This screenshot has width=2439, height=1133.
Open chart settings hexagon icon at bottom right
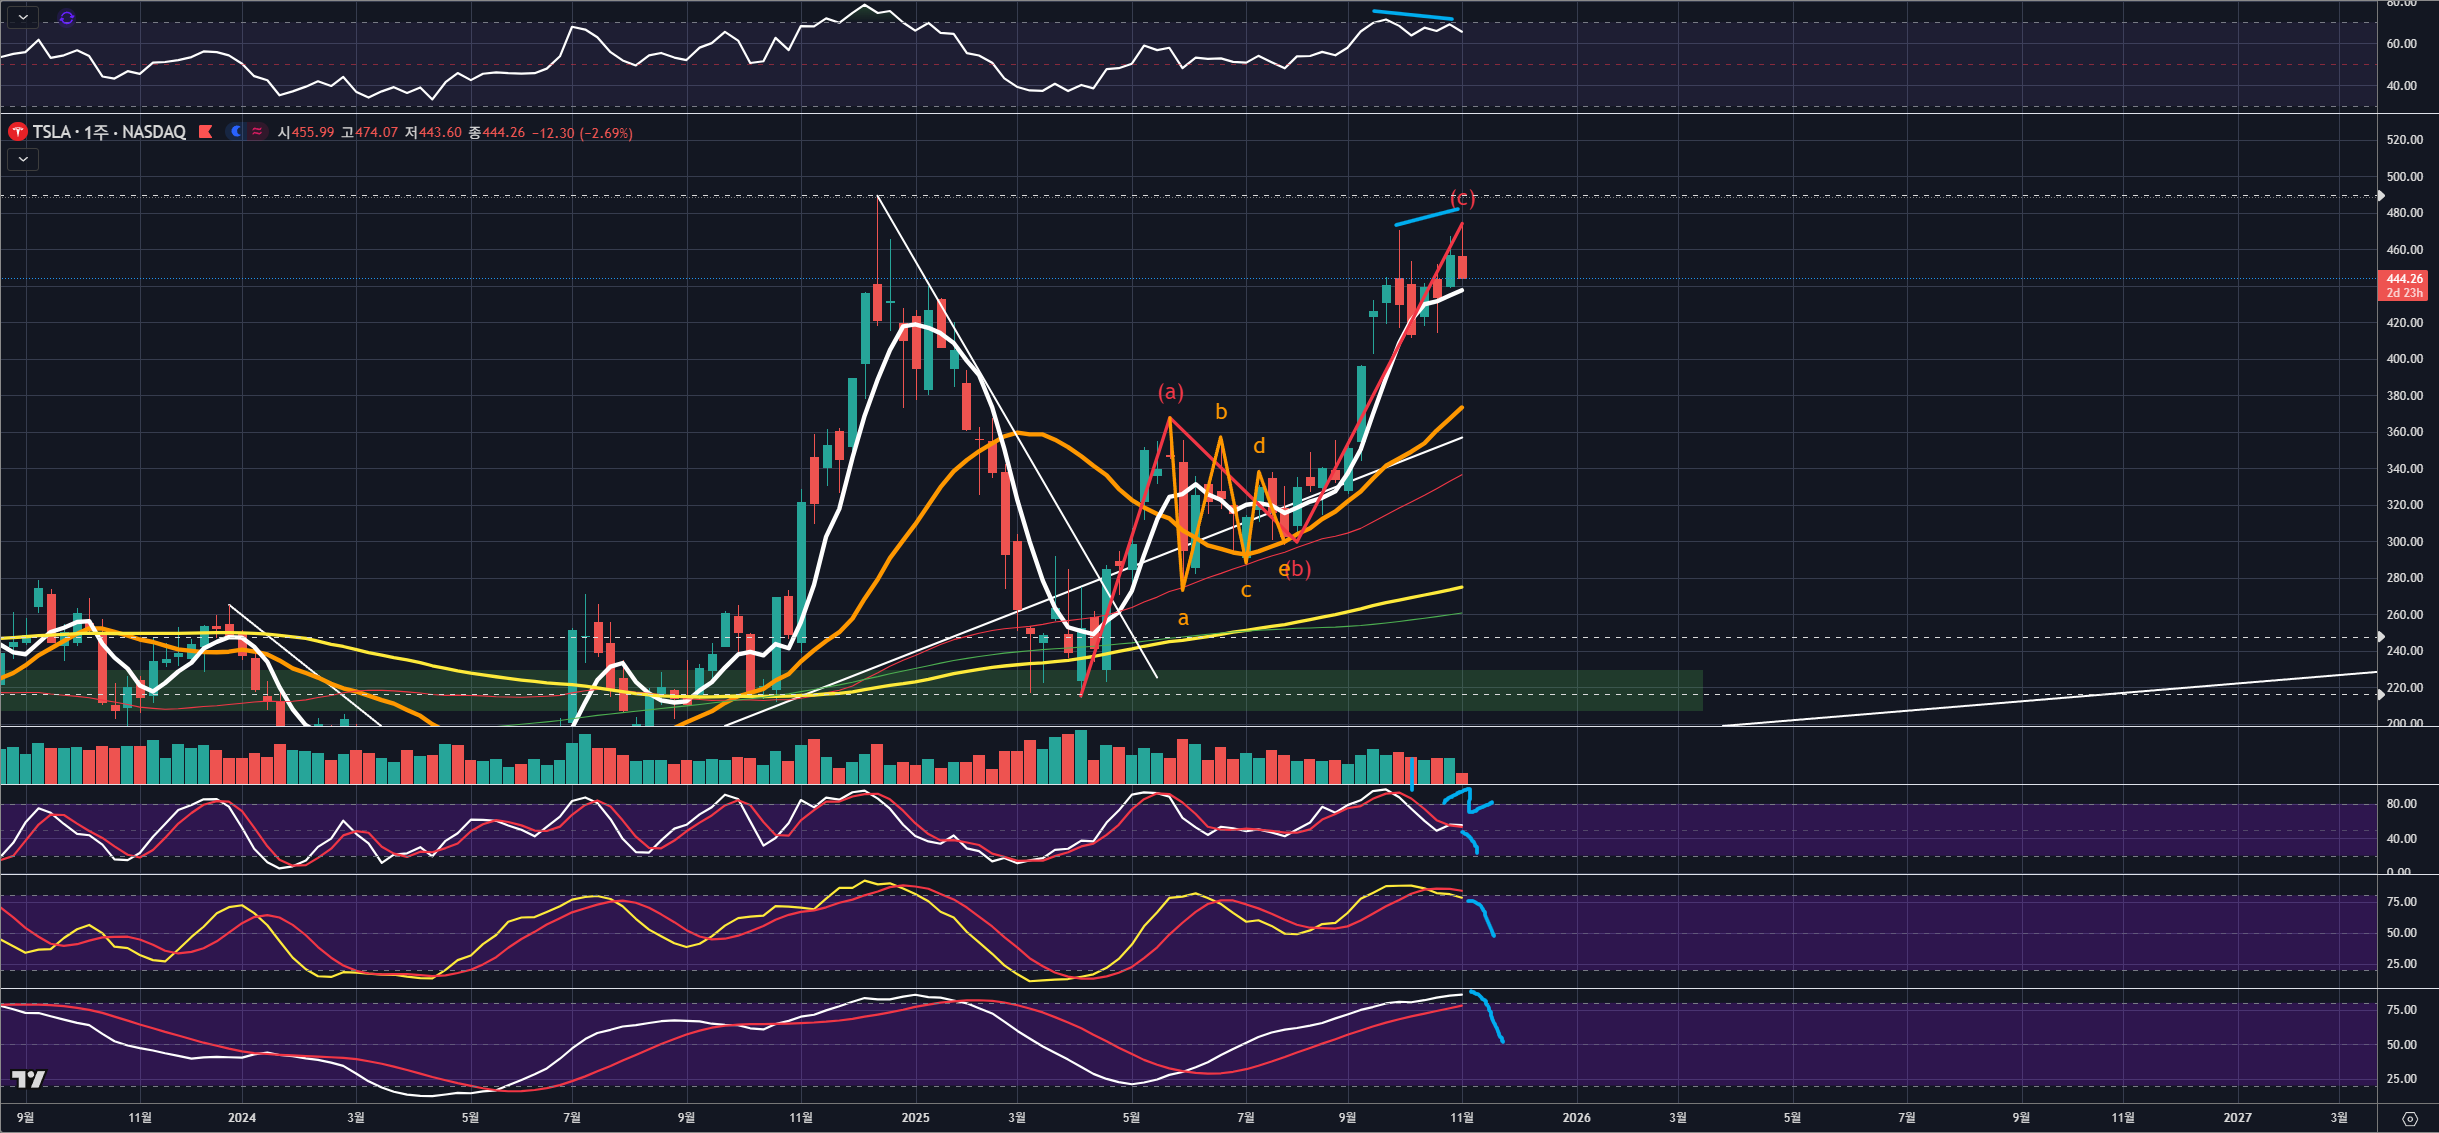[x=2410, y=1118]
